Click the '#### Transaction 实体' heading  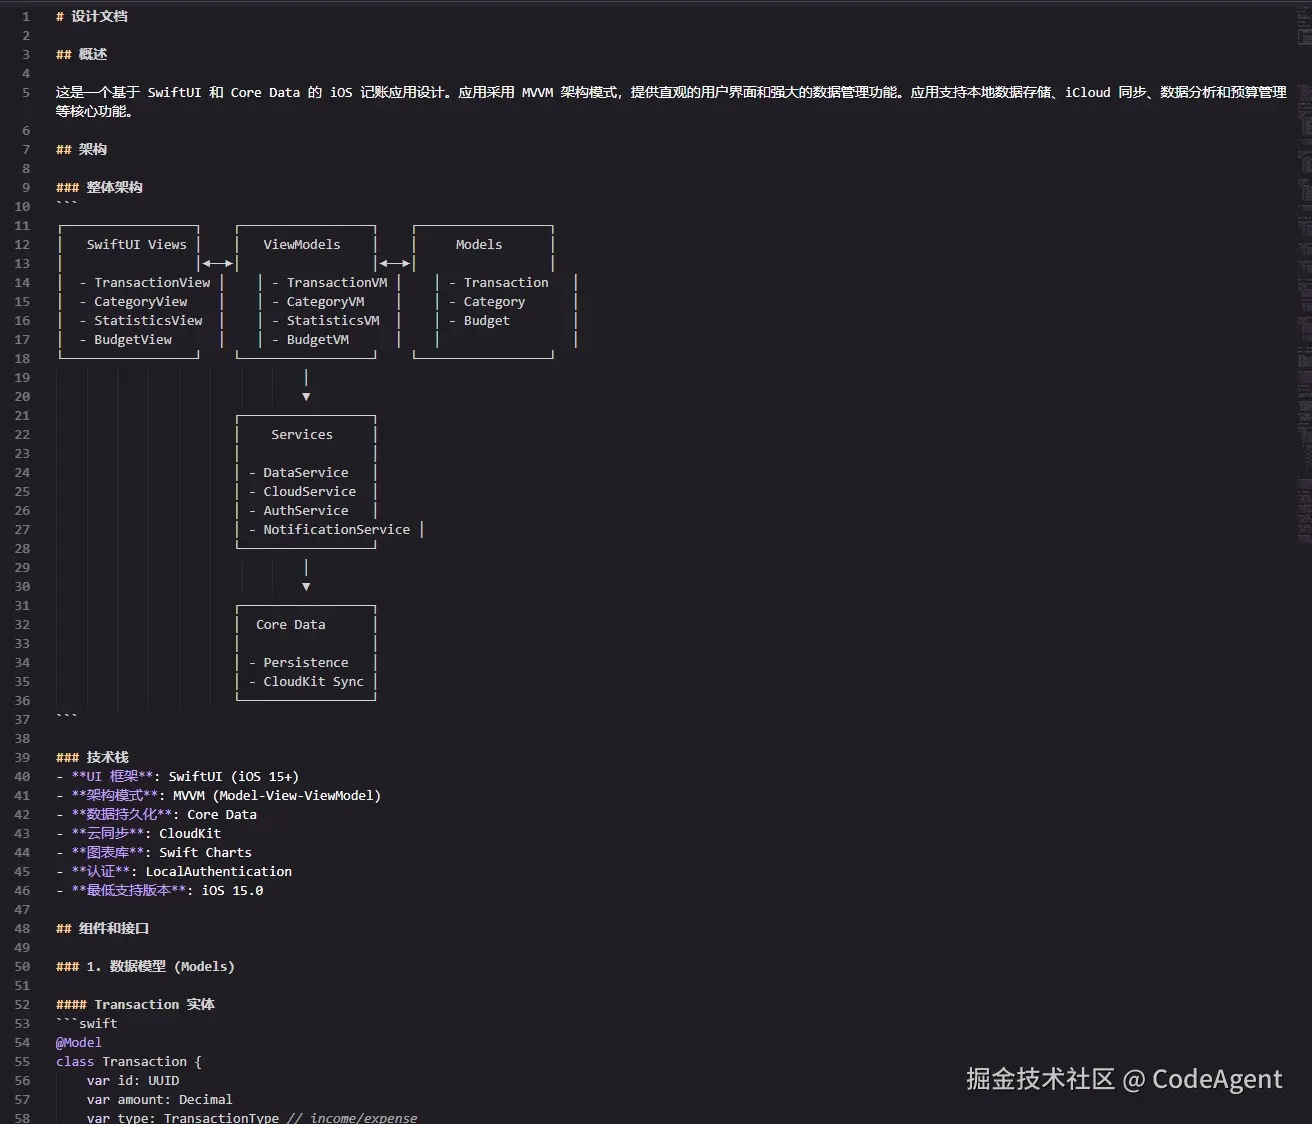point(135,1004)
